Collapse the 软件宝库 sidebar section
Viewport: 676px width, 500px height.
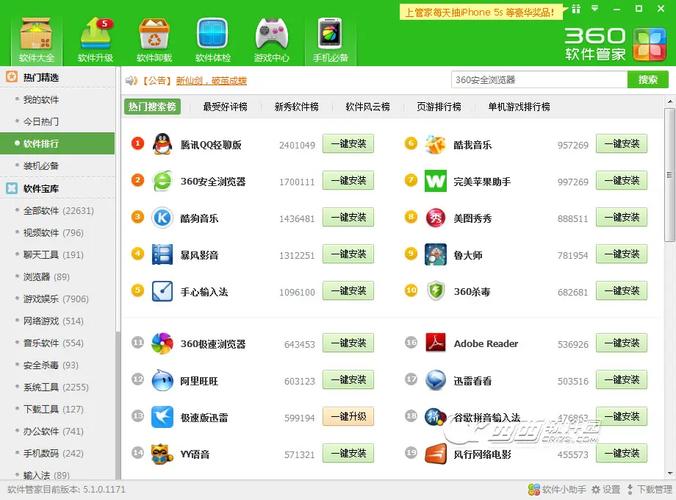point(10,188)
